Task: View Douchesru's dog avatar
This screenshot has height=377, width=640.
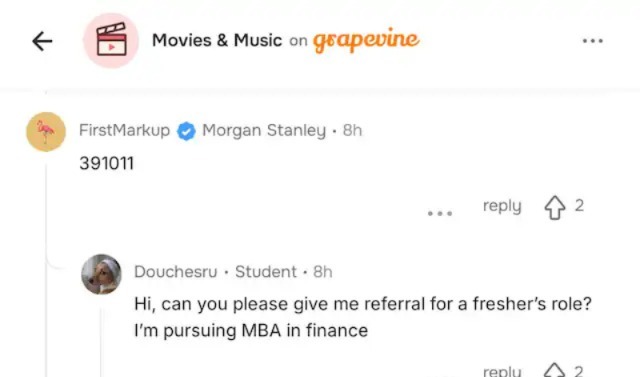Action: [101, 274]
